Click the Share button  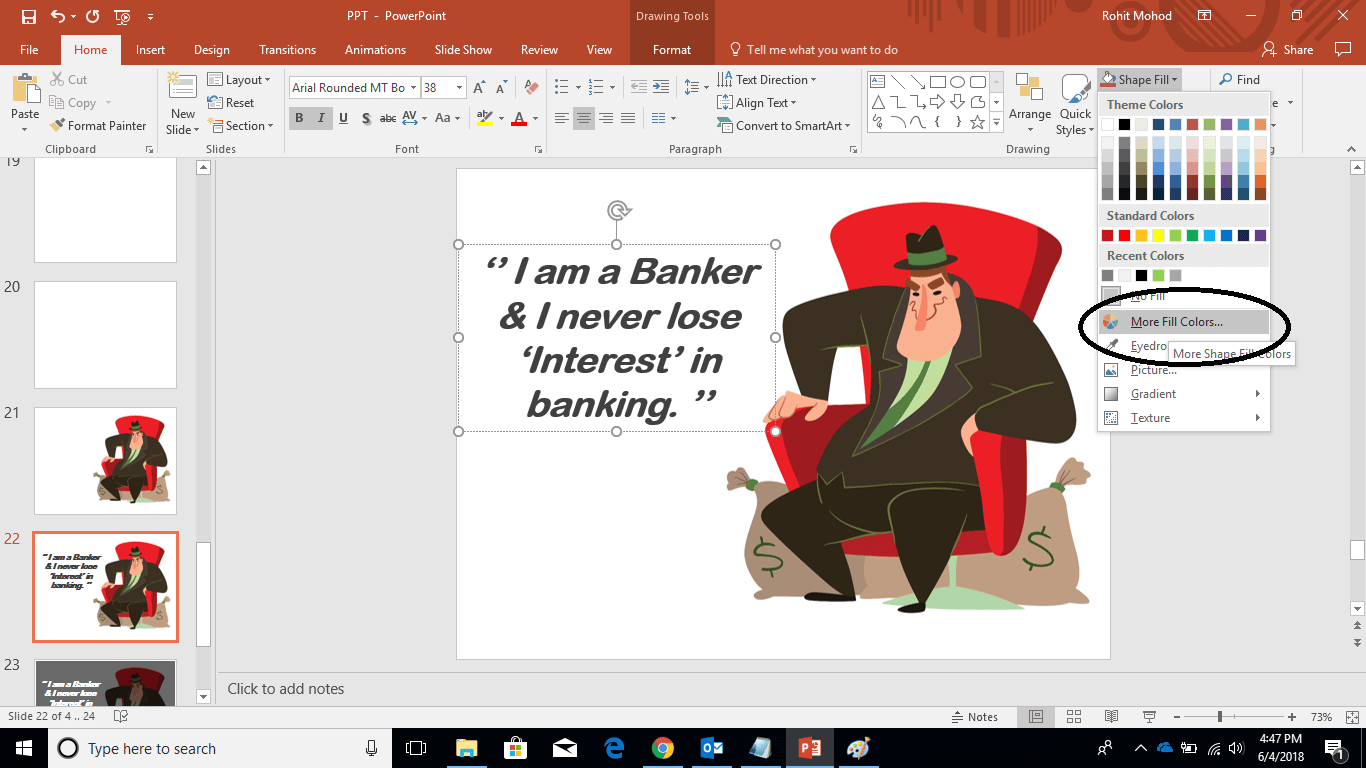1288,50
